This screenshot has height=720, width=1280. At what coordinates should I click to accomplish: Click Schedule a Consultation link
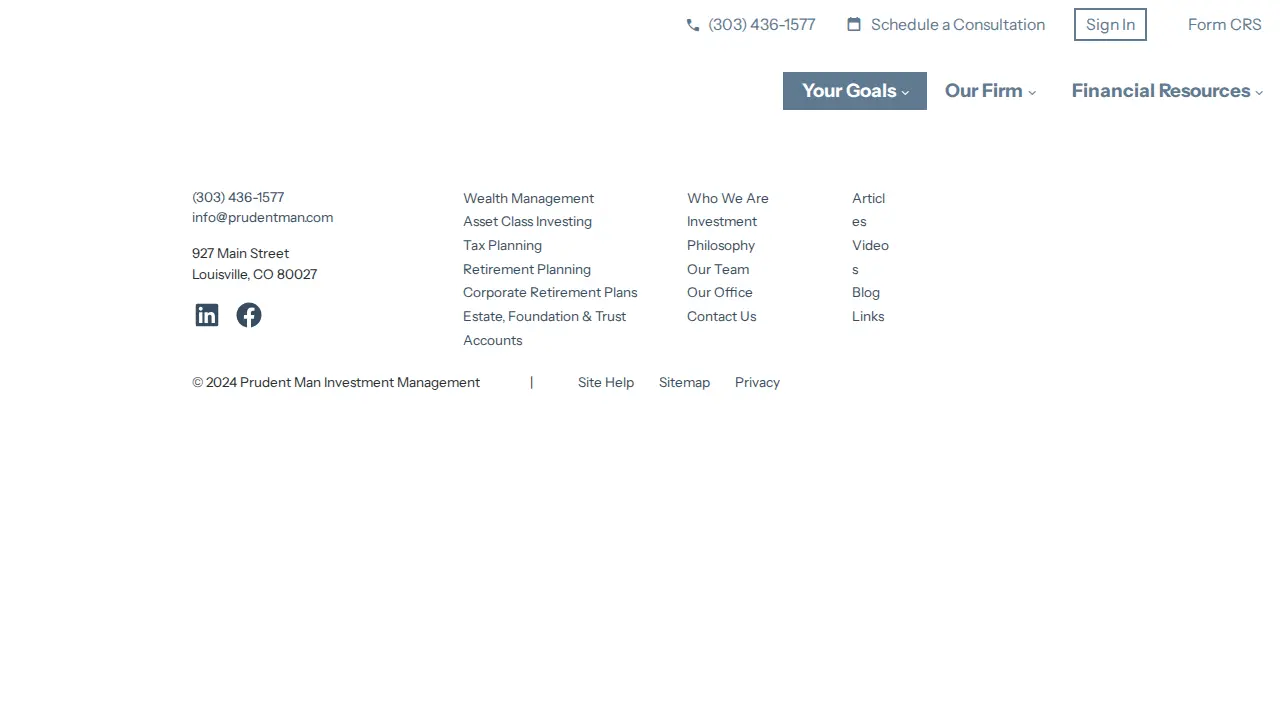coord(958,25)
